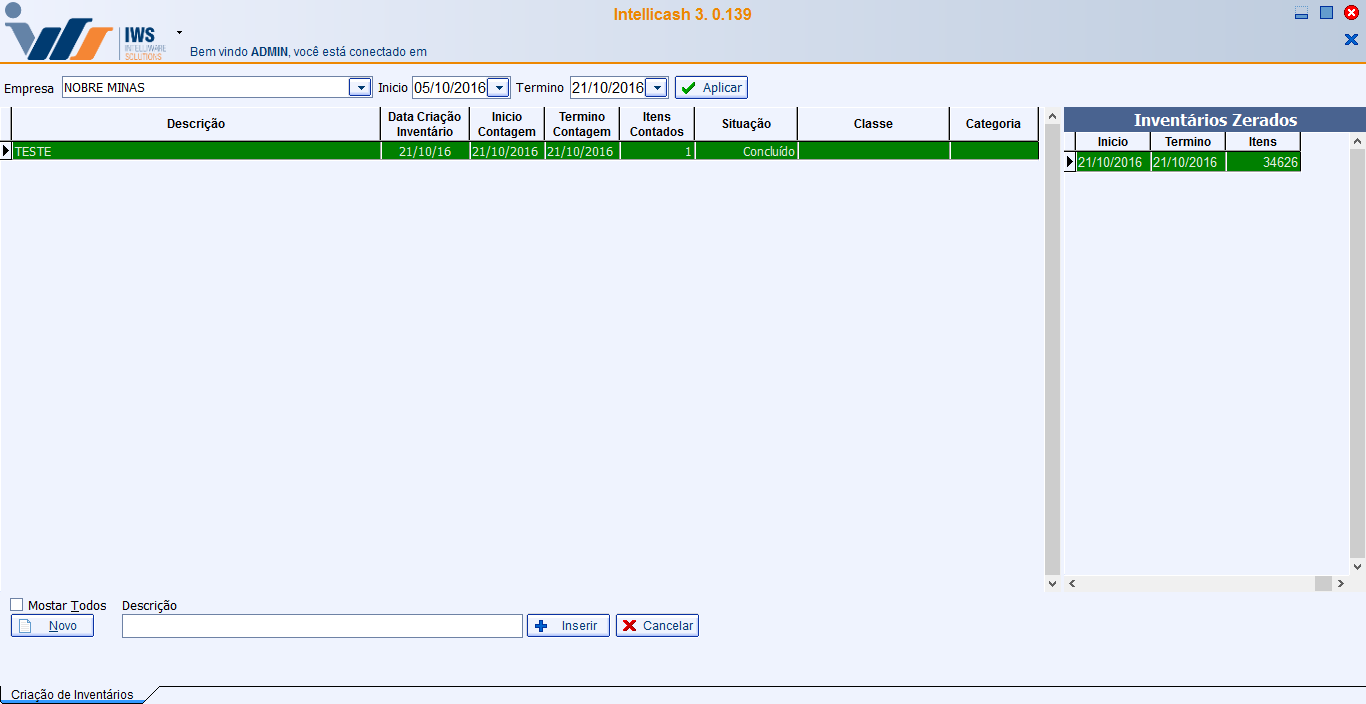Viewport: 1366px width, 704px height.
Task: Click the Empresa field showing NOBRE MINAS
Action: click(x=205, y=88)
